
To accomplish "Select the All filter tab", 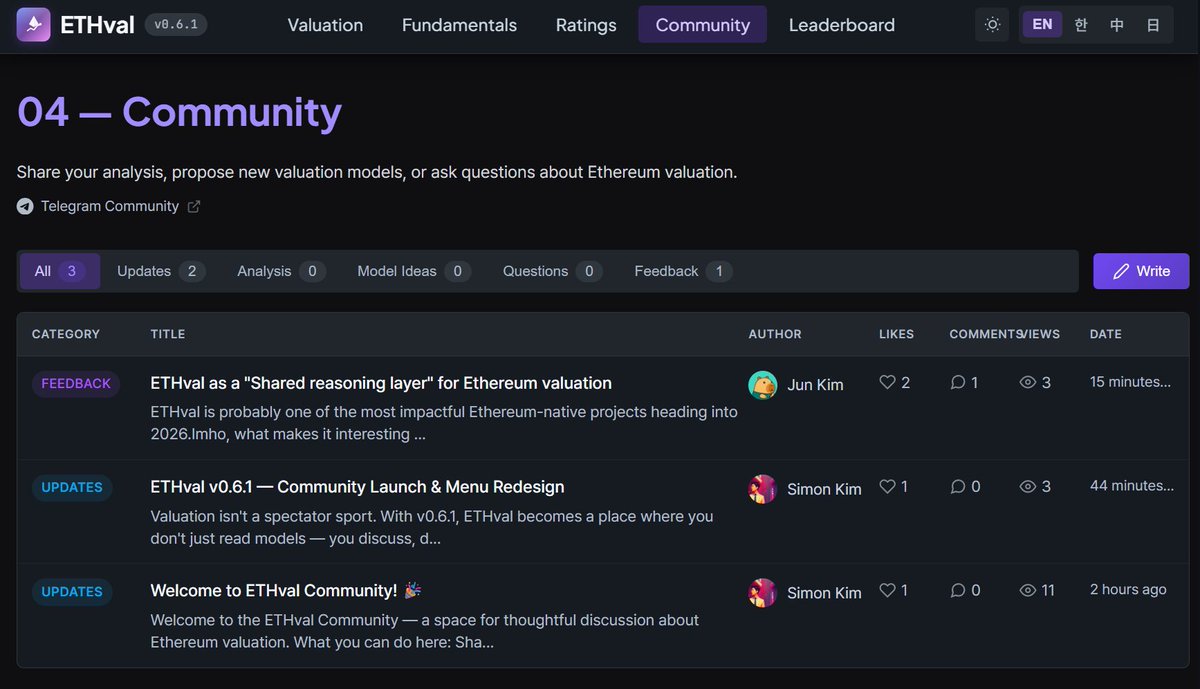I will [x=60, y=271].
